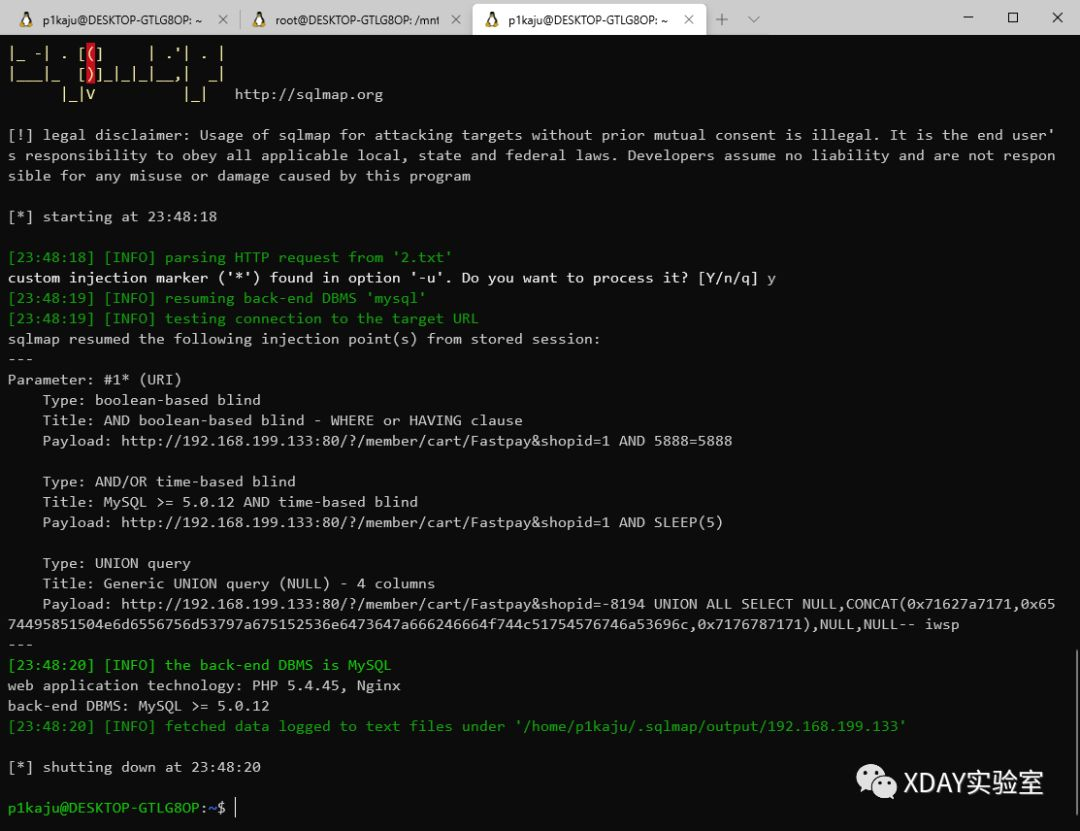This screenshot has width=1080, height=831.
Task: Switch to the inactive p1kaju@DESKTOP-GTLG8OP tab
Action: (x=121, y=19)
